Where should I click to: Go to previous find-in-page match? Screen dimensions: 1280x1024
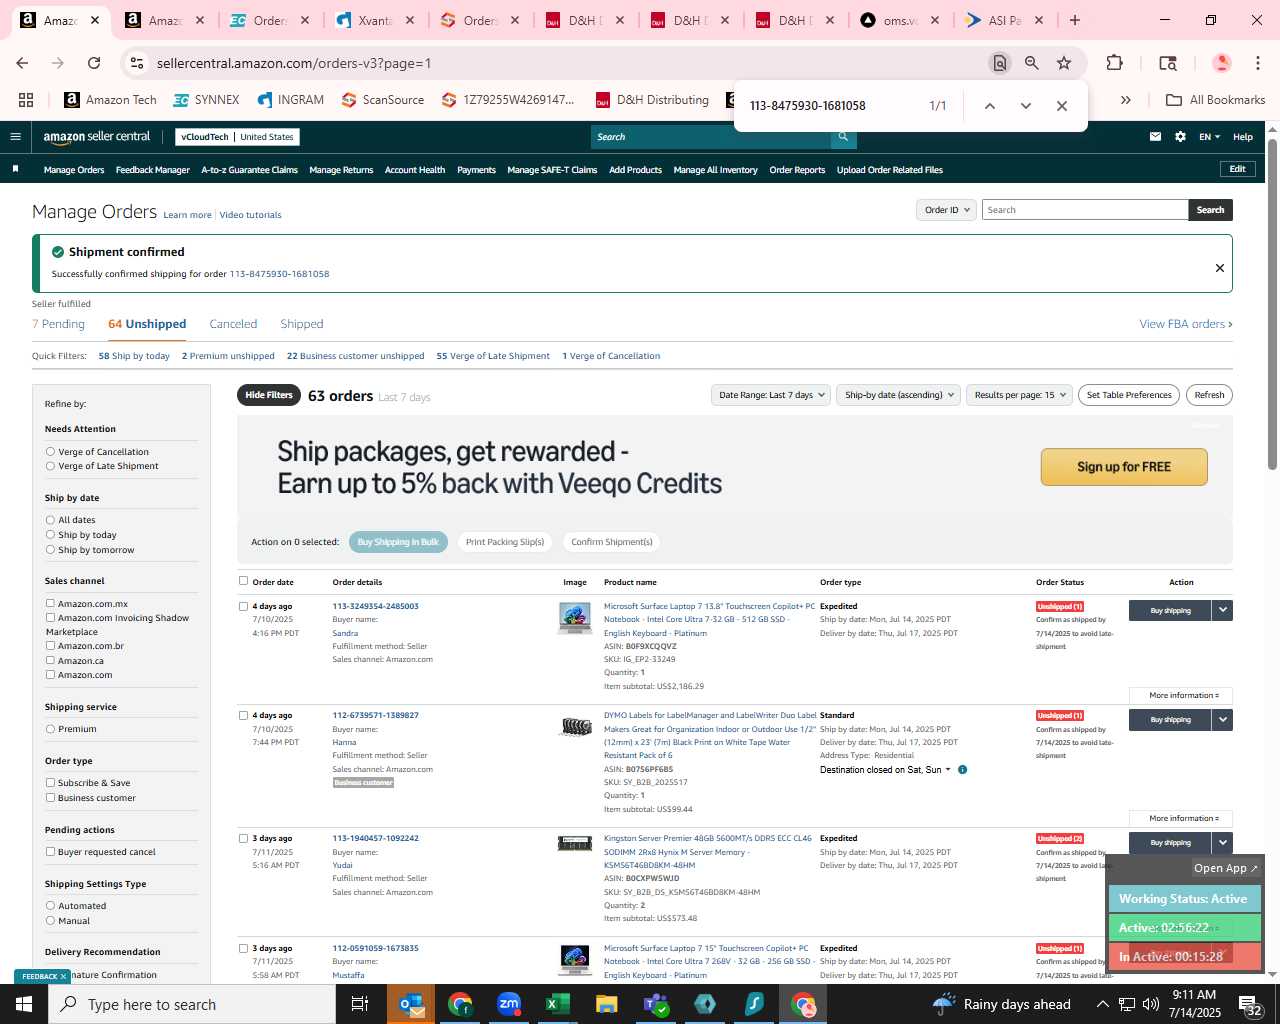[989, 105]
